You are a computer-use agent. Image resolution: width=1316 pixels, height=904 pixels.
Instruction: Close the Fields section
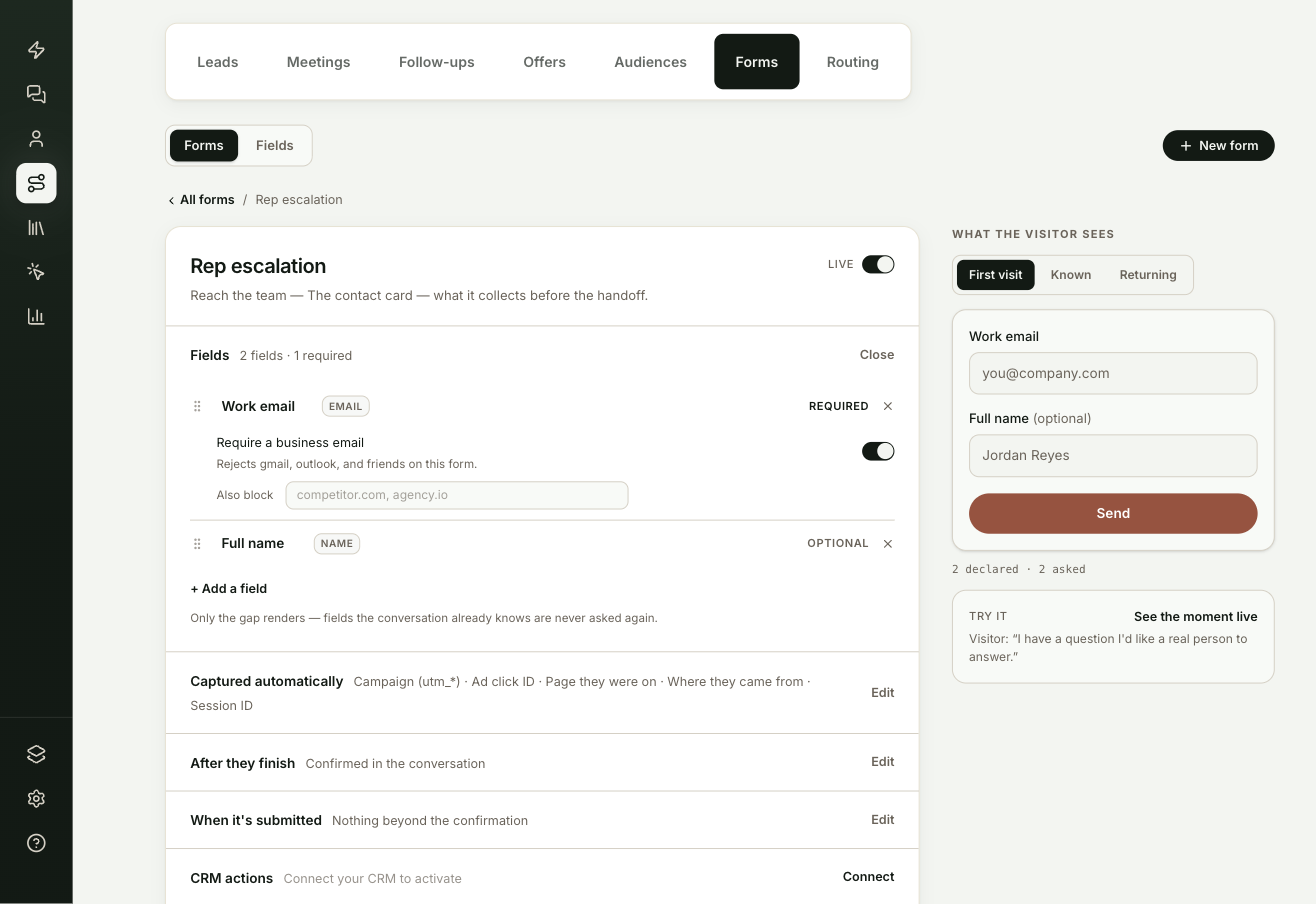(877, 355)
